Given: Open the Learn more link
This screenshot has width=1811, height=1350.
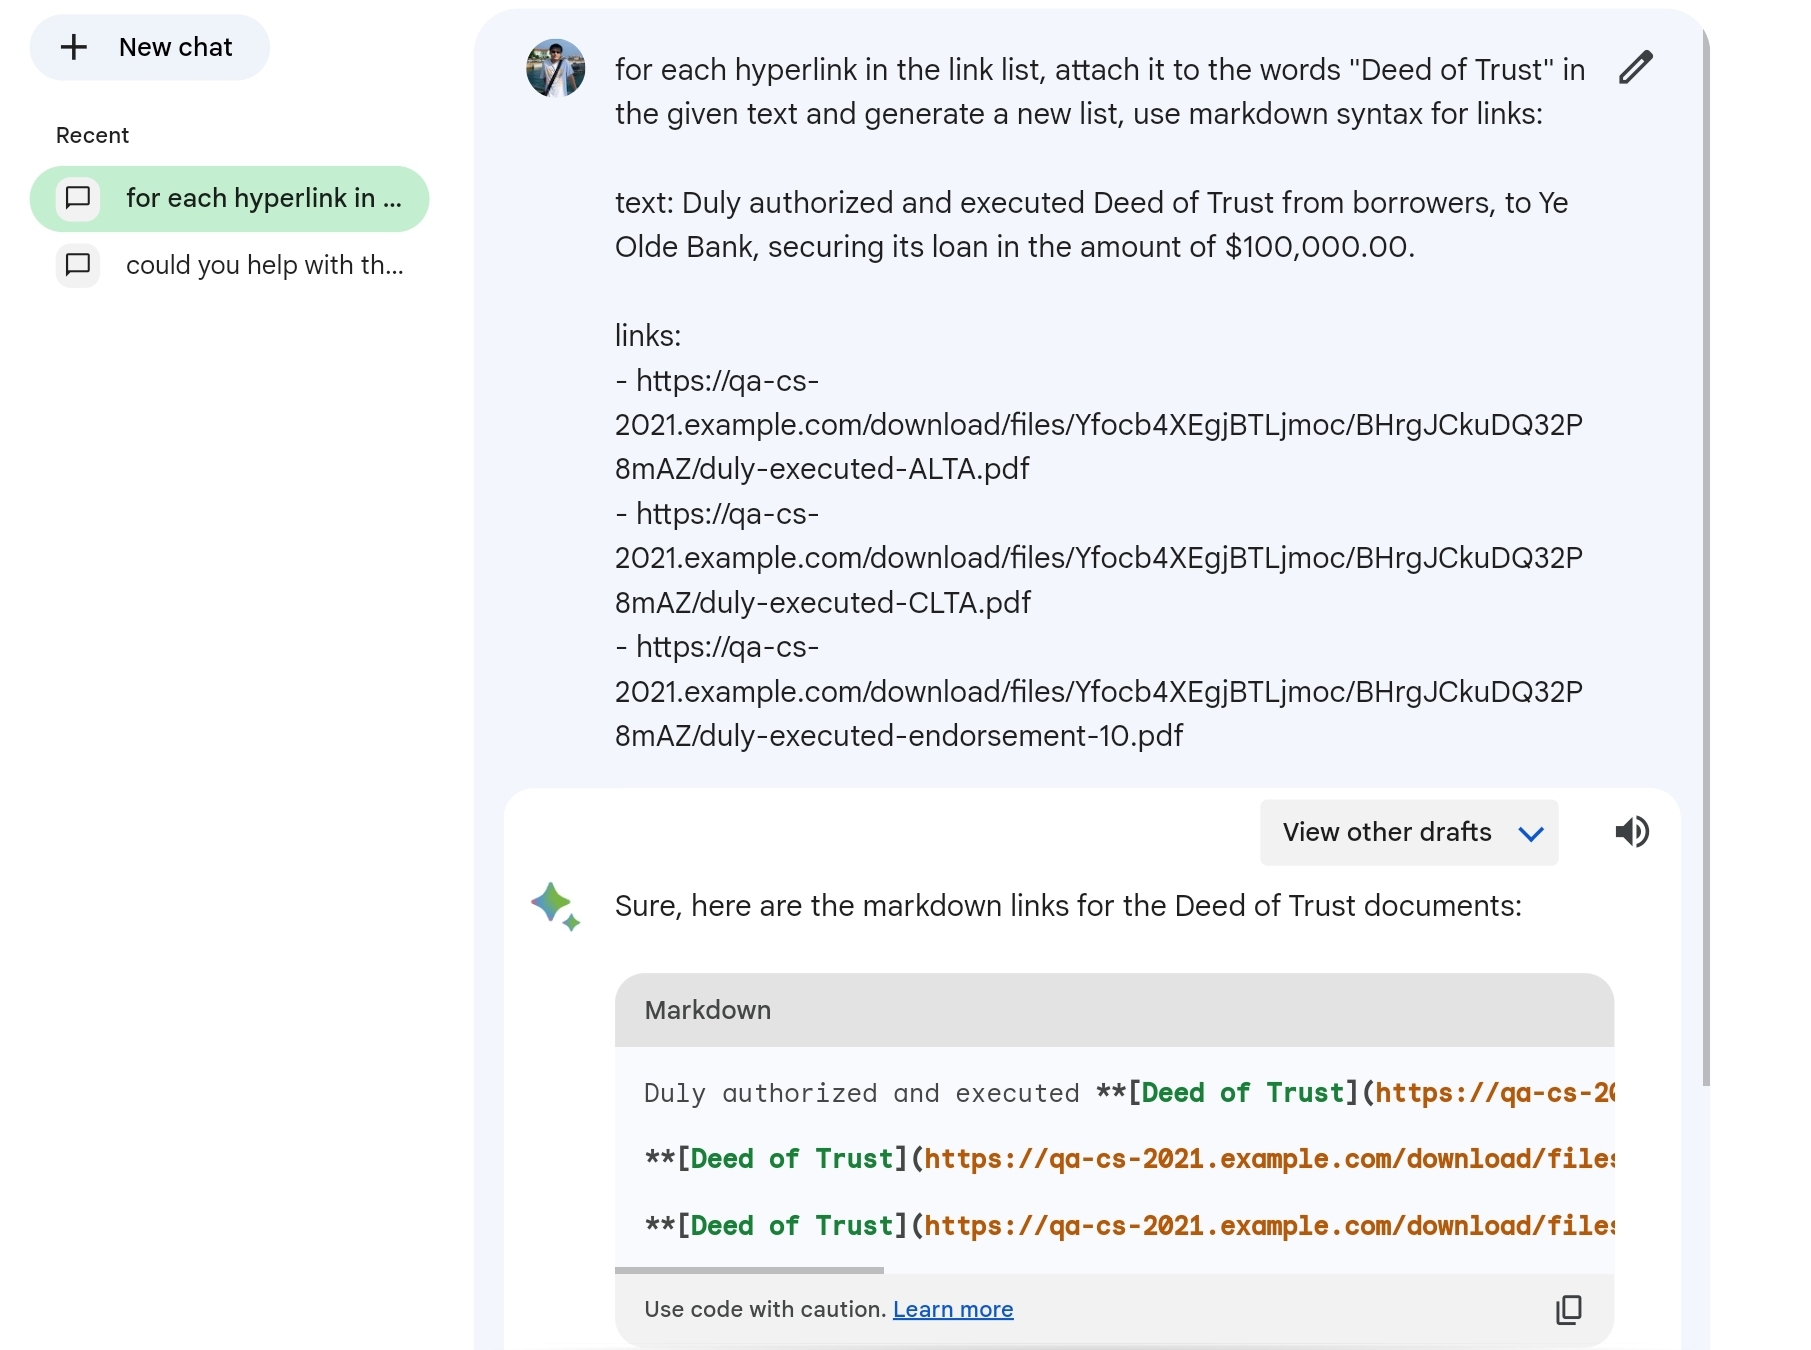Looking at the screenshot, I should [953, 1309].
